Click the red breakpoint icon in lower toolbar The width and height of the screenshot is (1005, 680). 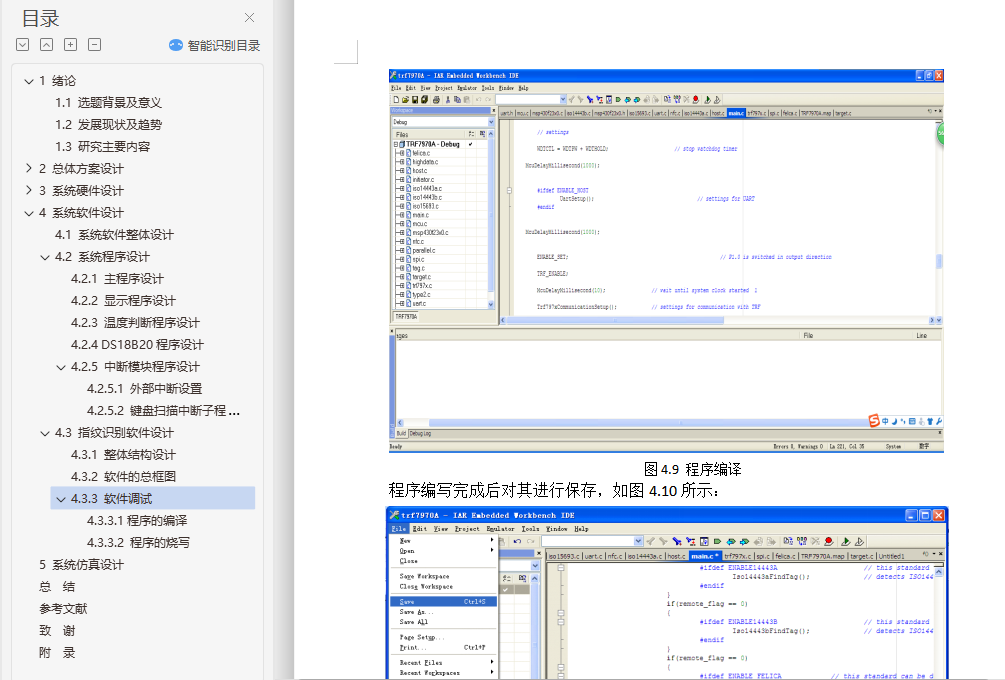pyautogui.click(x=829, y=542)
